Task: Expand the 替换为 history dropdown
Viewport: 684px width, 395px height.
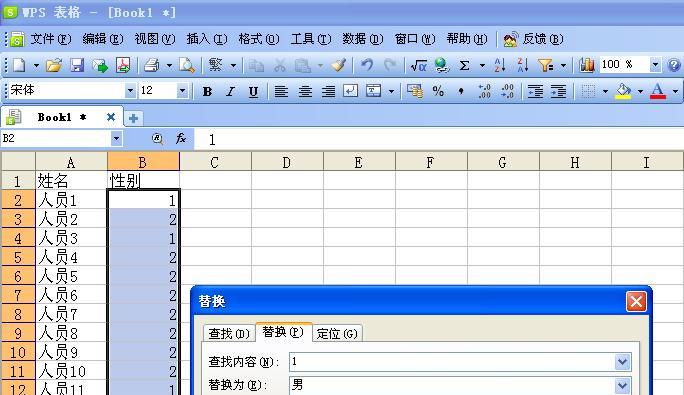Action: point(622,385)
